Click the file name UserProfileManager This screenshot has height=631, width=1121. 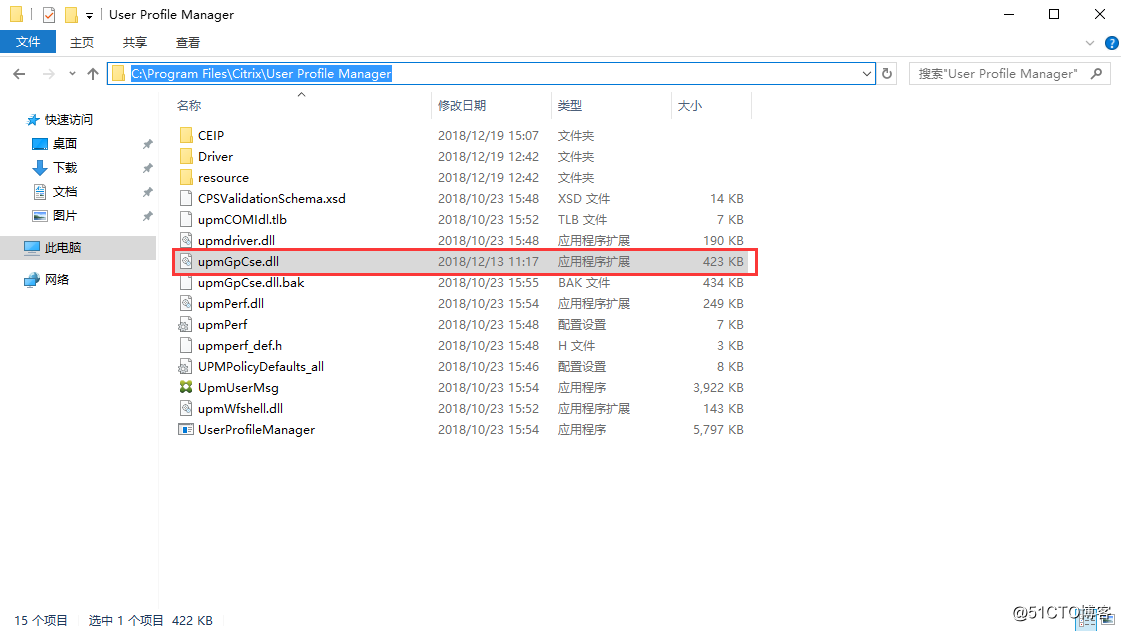pos(257,430)
